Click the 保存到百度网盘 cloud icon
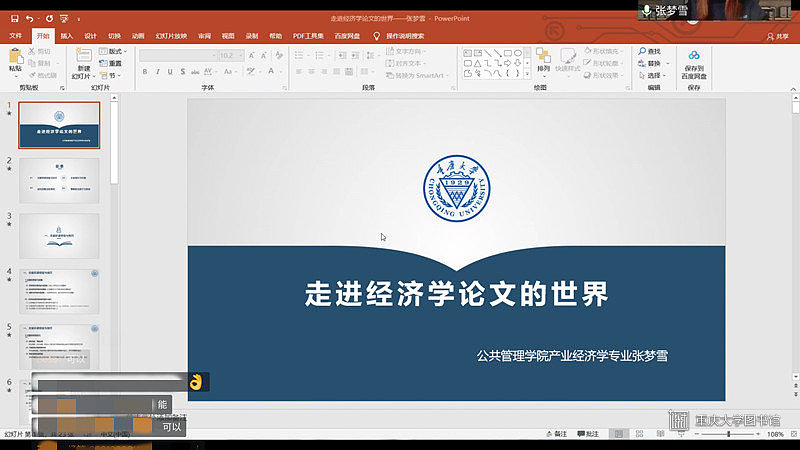 pyautogui.click(x=694, y=56)
